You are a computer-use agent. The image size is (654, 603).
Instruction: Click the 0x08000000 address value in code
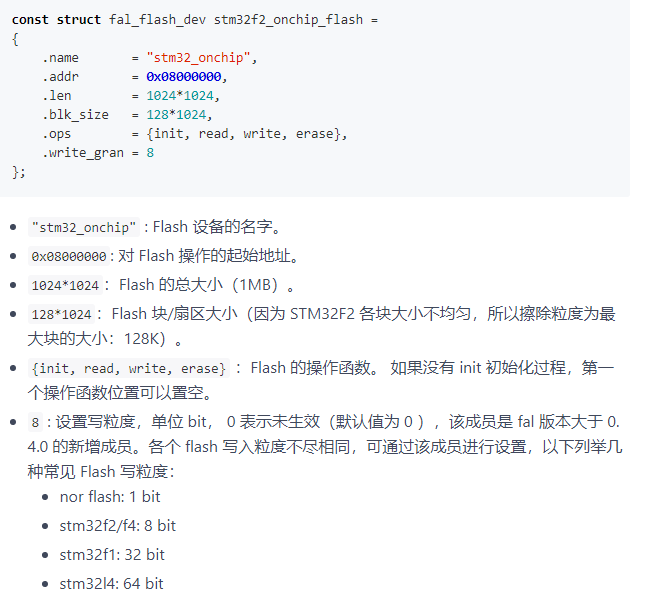(184, 77)
